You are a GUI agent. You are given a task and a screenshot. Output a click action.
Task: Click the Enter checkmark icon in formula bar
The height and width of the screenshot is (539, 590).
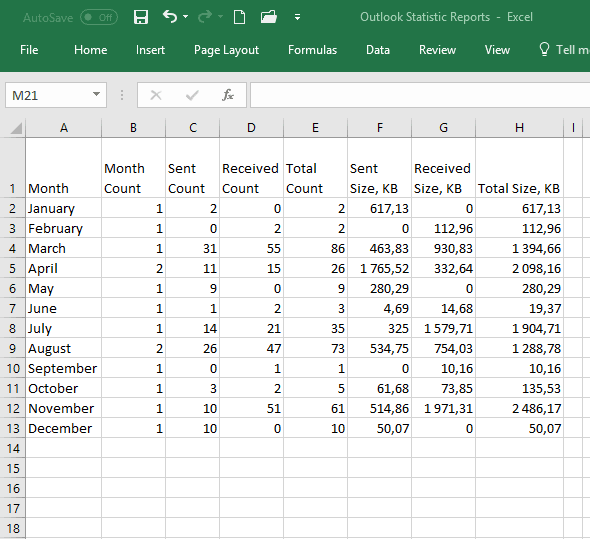pyautogui.click(x=192, y=95)
